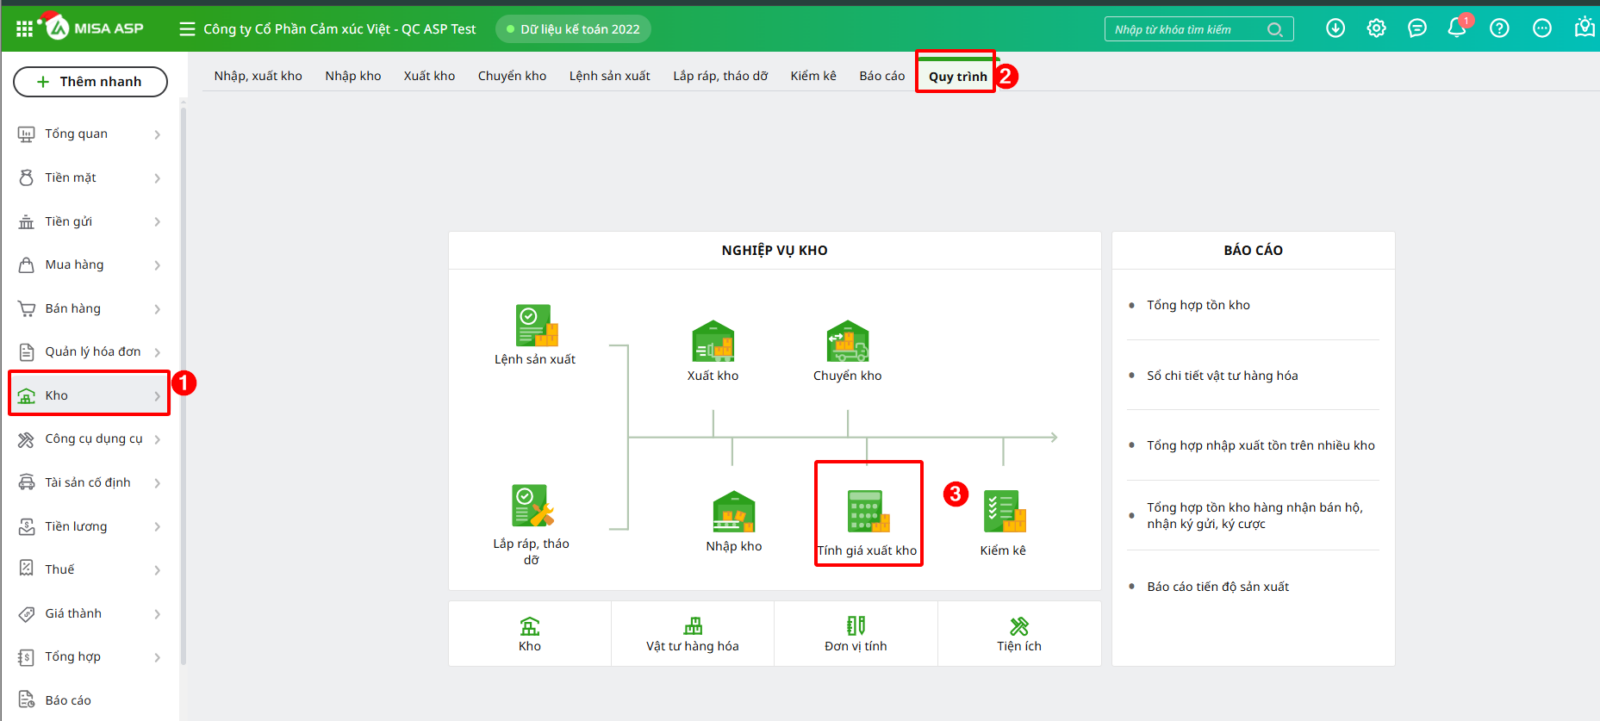Image resolution: width=1600 pixels, height=721 pixels.
Task: Click the Thêm nhanh button
Action: coord(90,82)
